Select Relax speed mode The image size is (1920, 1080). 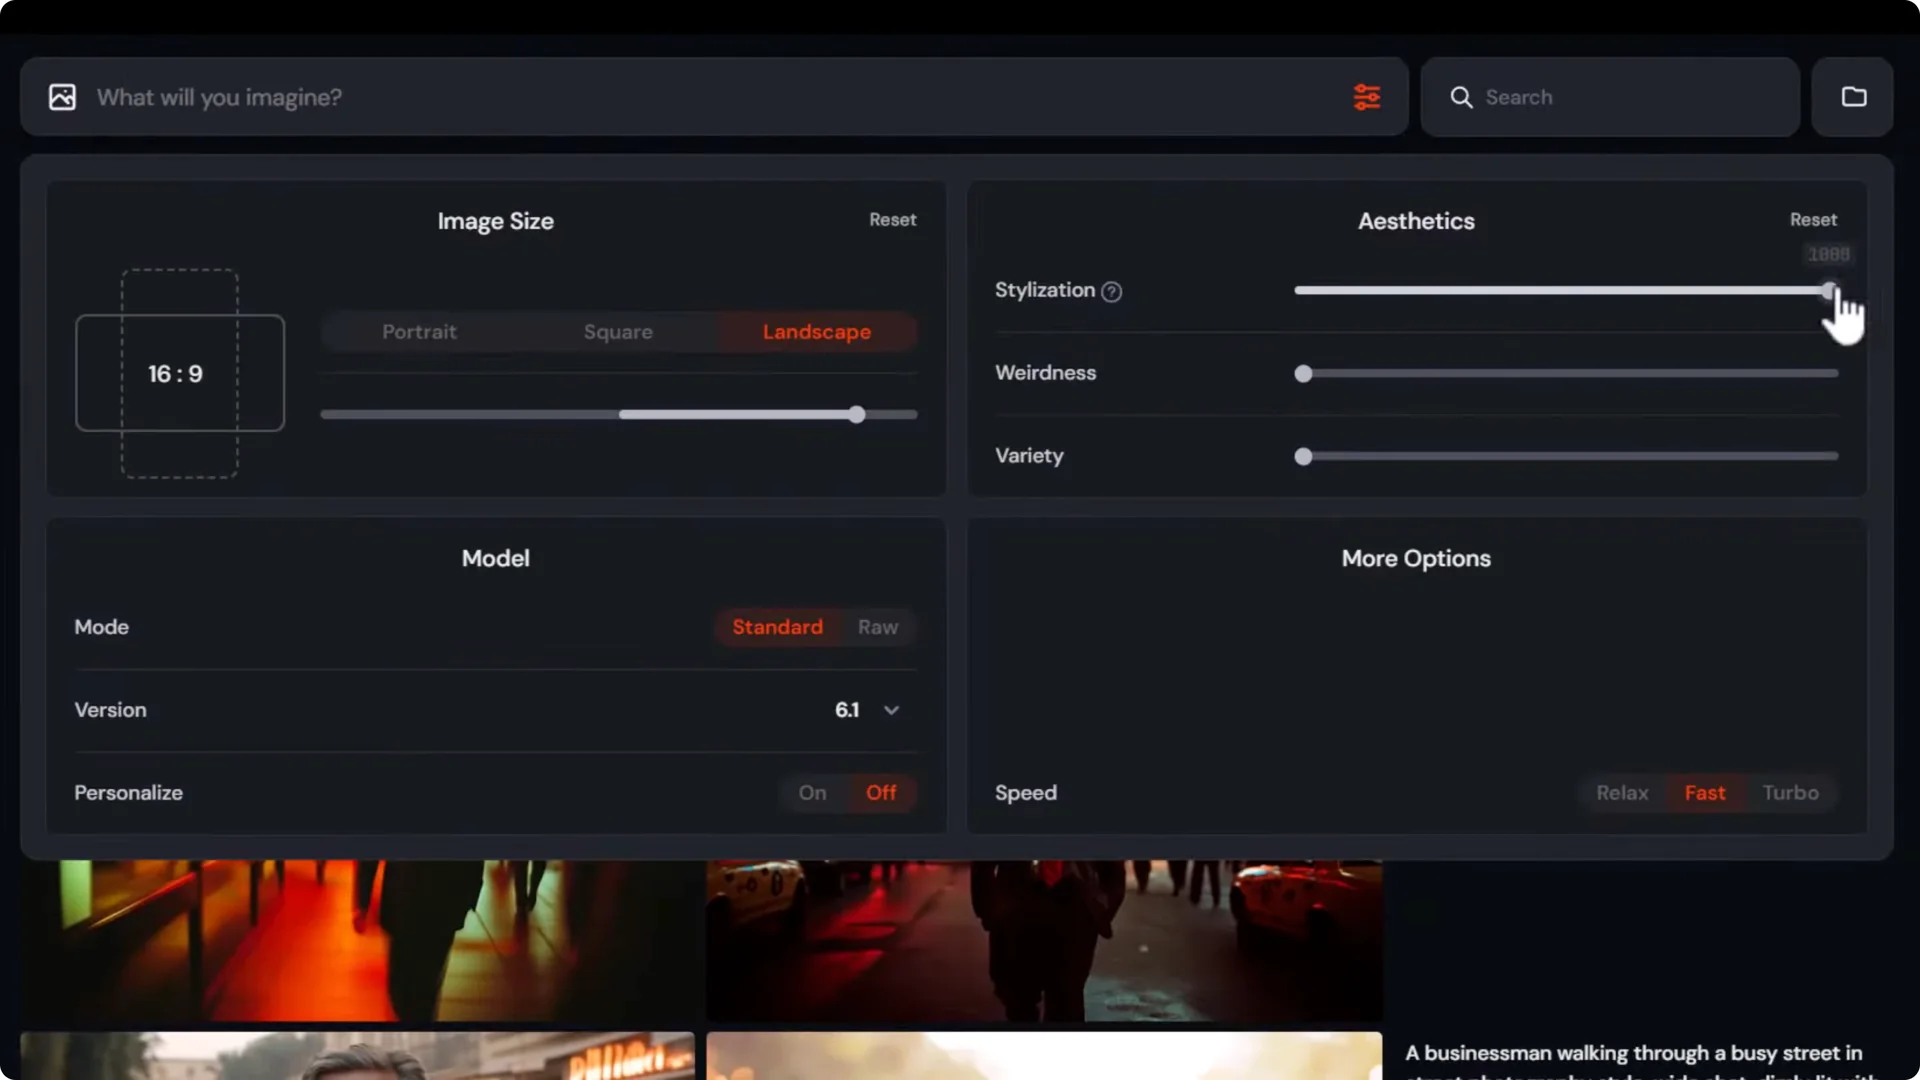coord(1621,792)
